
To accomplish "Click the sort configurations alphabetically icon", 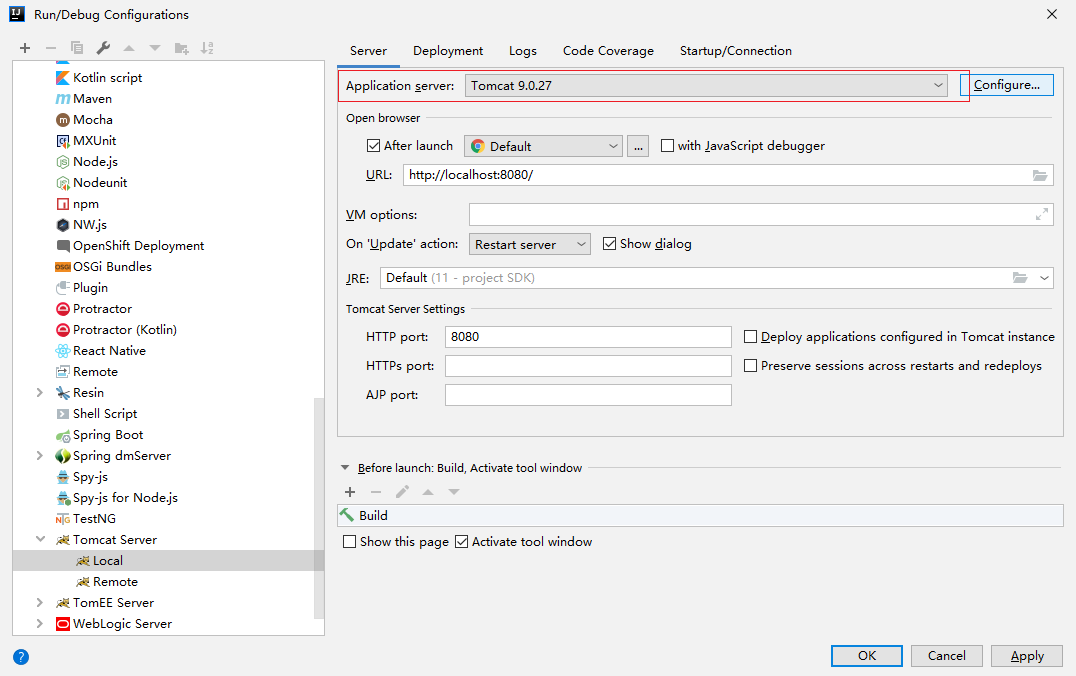I will click(x=207, y=48).
